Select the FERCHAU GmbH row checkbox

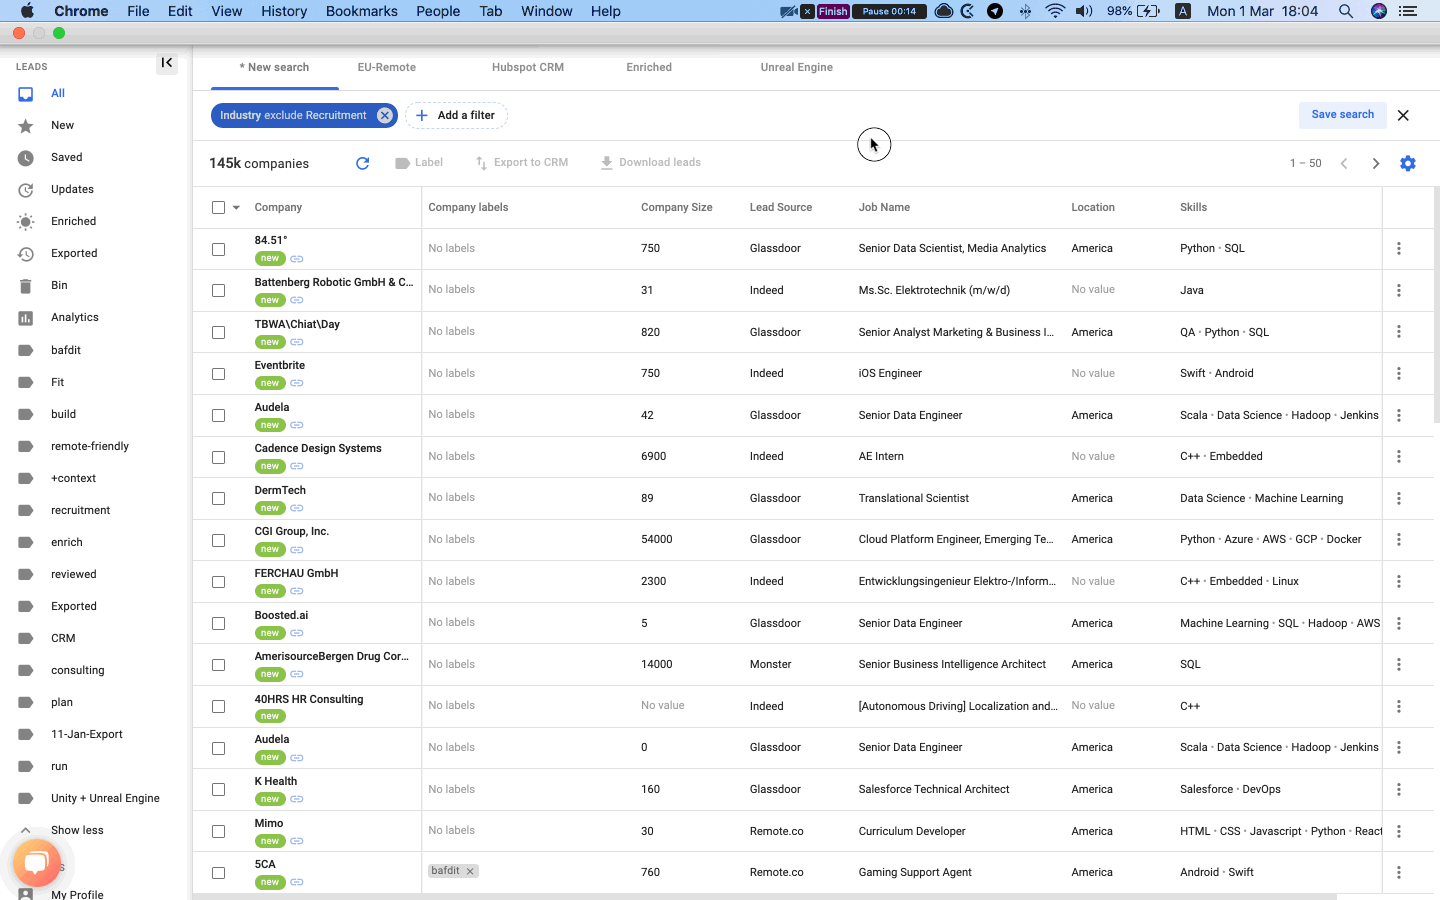(x=219, y=582)
